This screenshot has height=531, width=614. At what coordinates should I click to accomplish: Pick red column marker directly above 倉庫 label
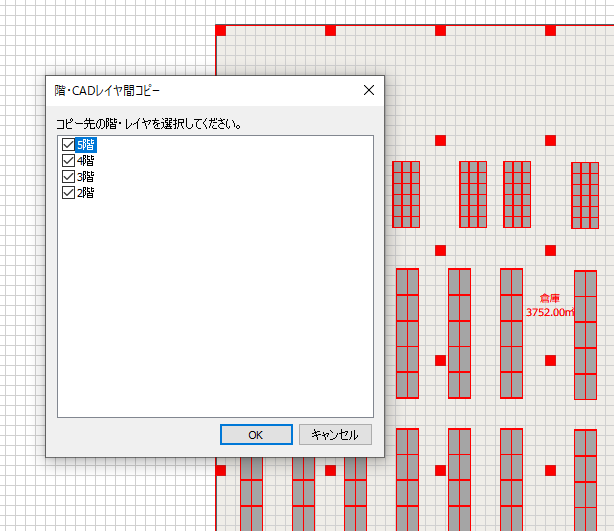pos(550,250)
